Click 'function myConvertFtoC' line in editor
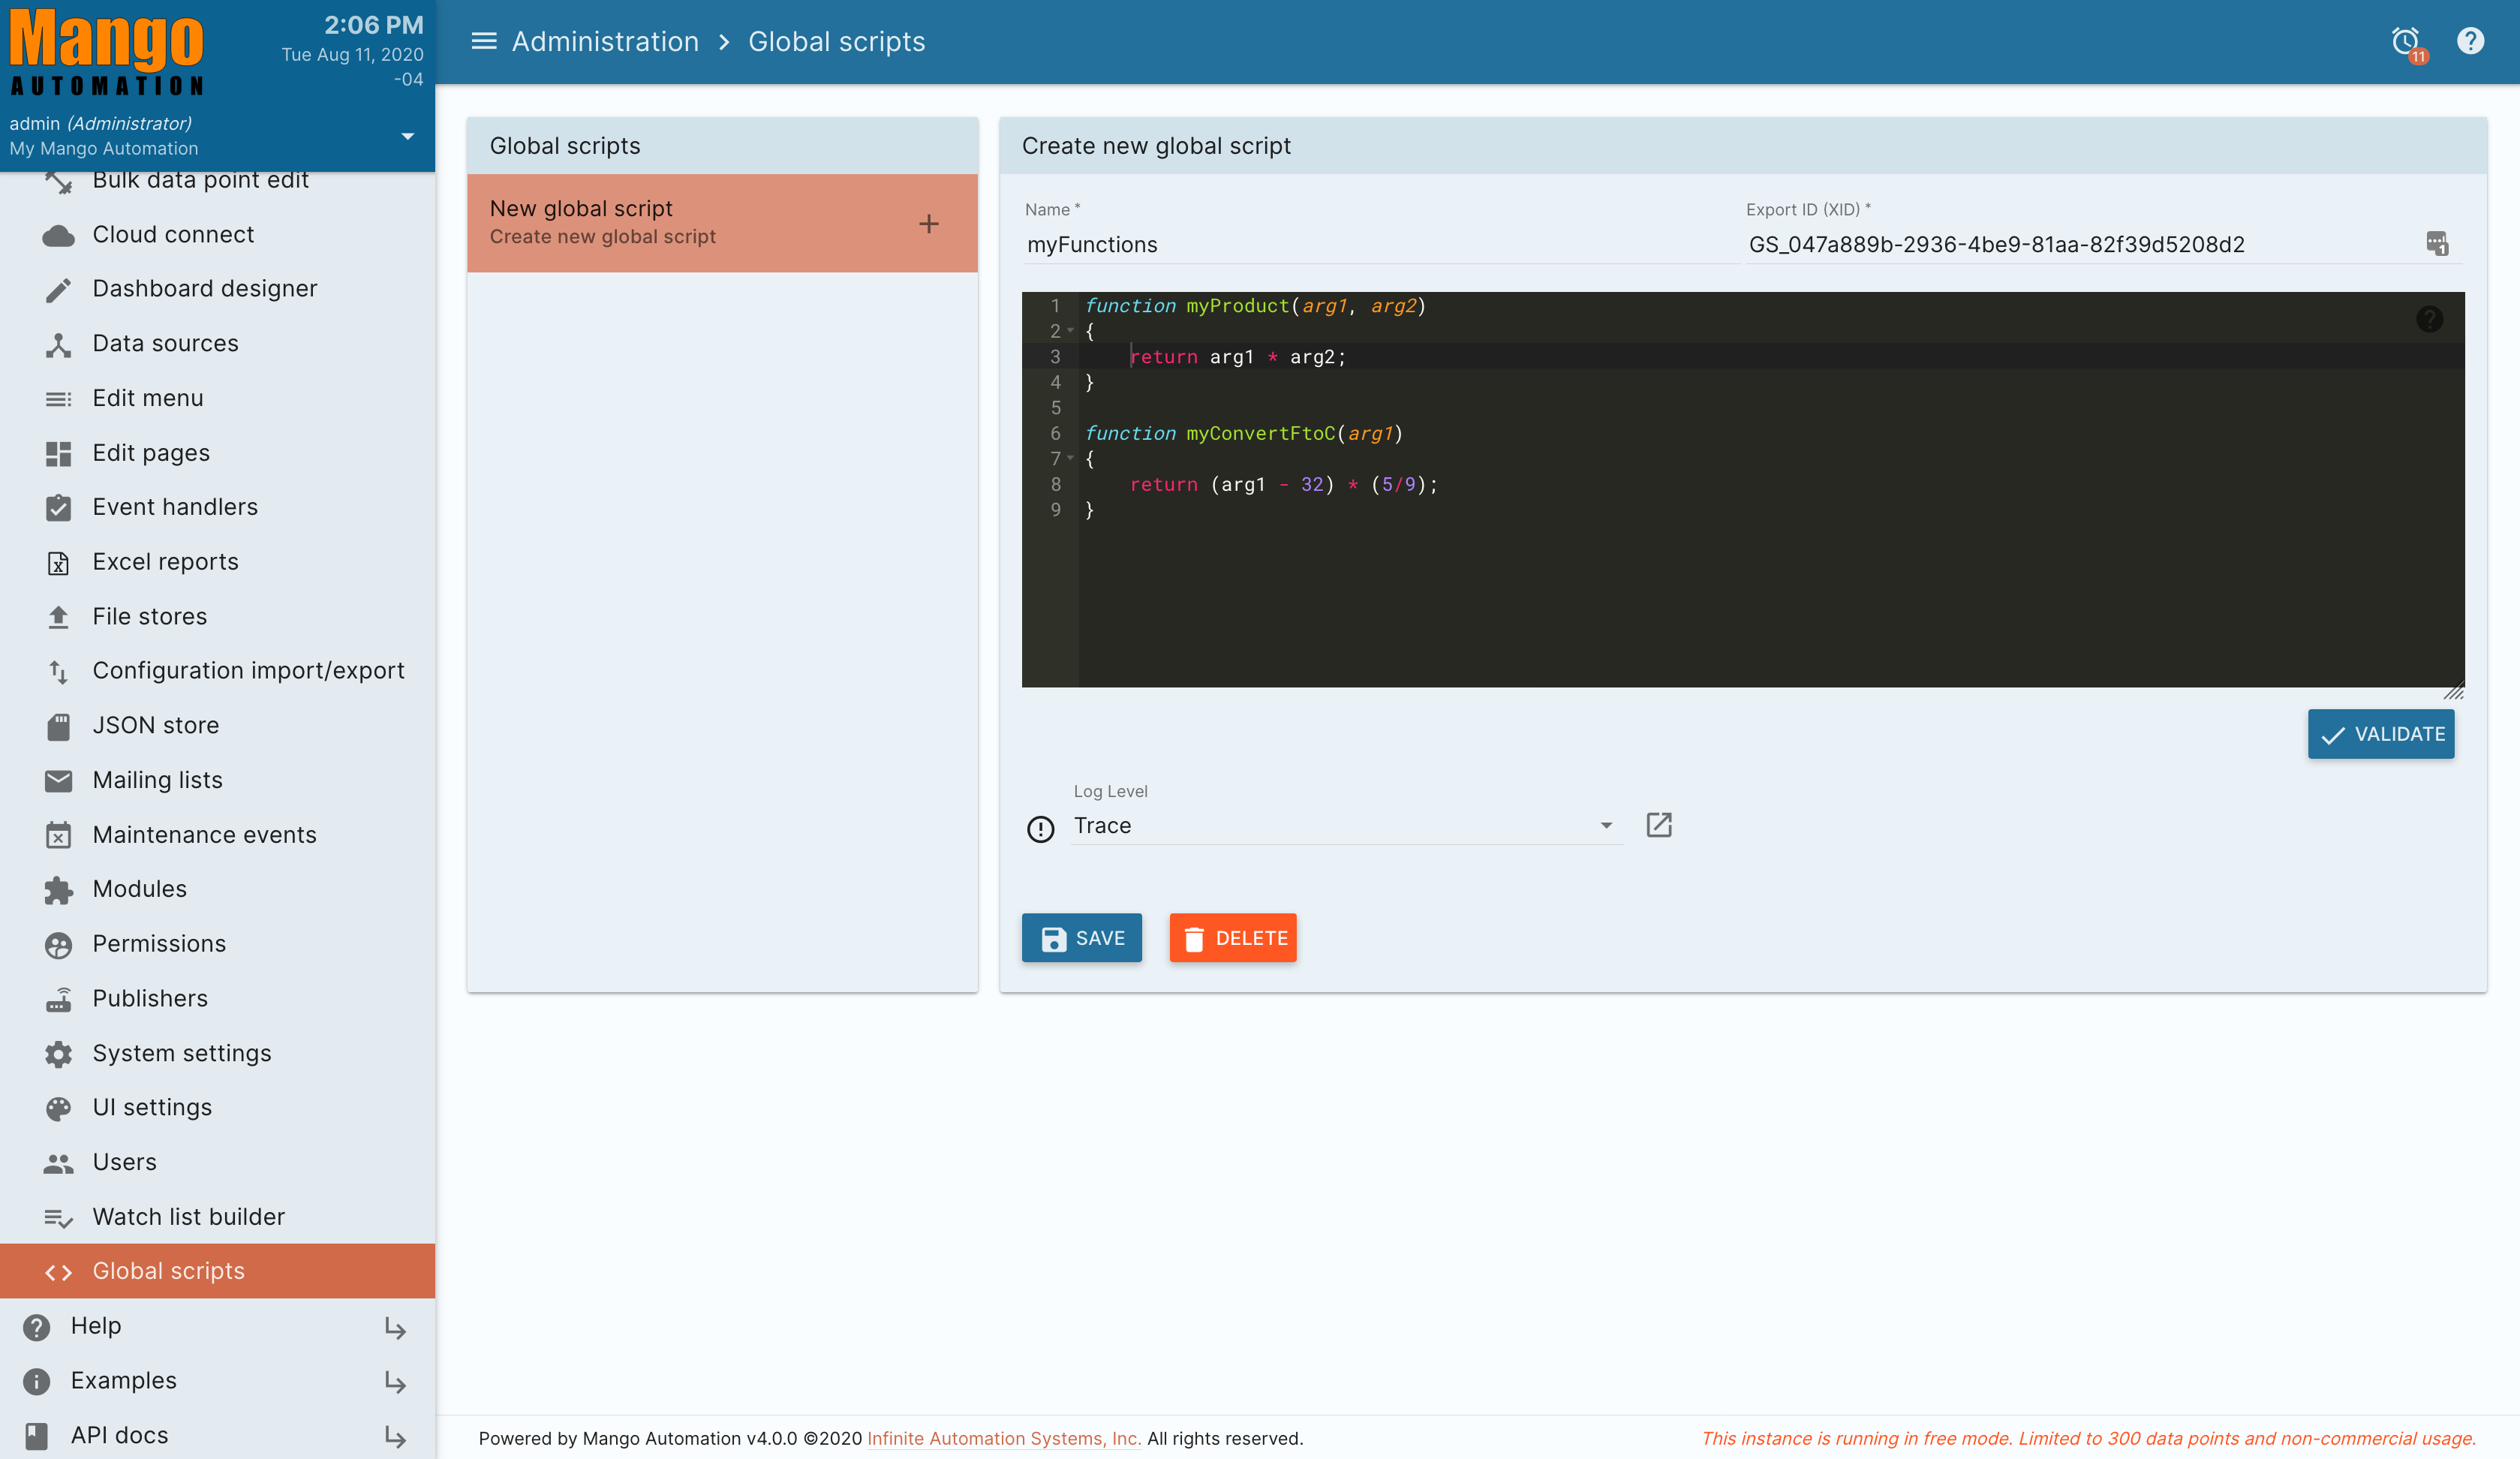 [1244, 433]
